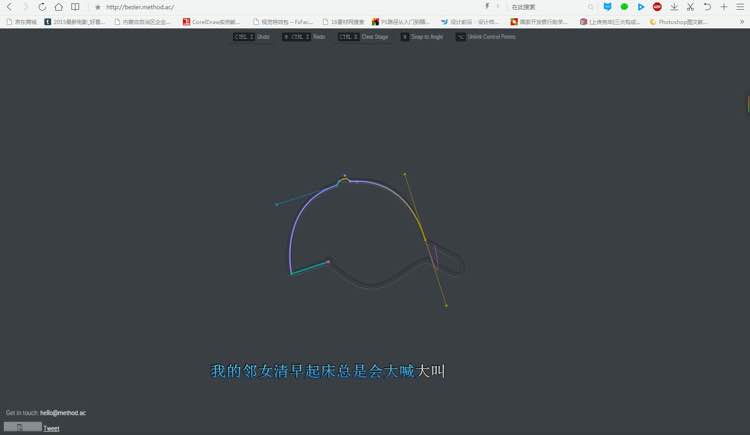Expand the bookmarks overflow chevron
The height and width of the screenshot is (435, 750).
(742, 22)
